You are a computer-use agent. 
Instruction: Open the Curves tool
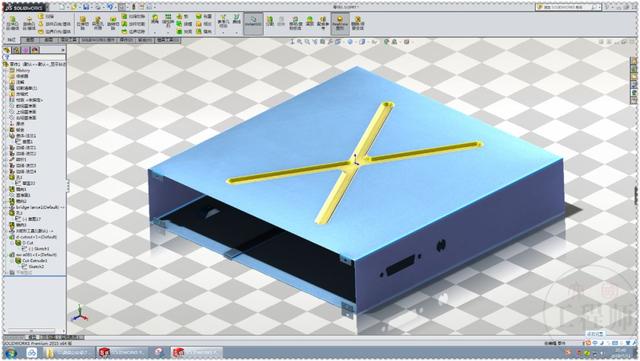point(237,20)
